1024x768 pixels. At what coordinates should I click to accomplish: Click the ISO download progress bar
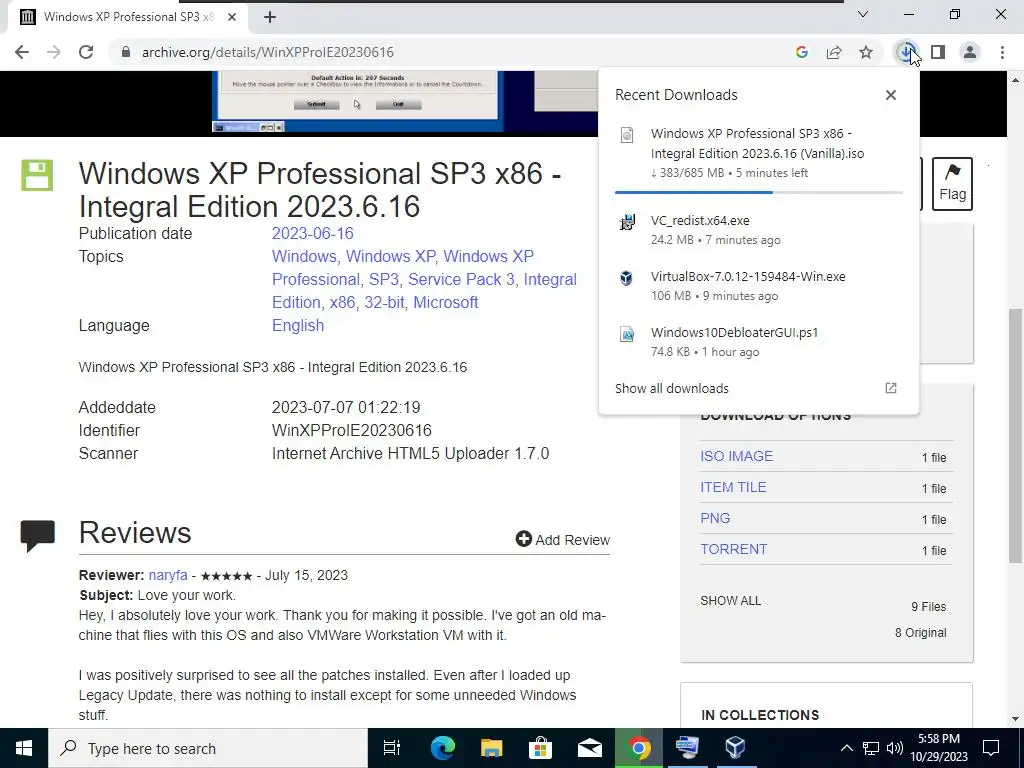(759, 193)
